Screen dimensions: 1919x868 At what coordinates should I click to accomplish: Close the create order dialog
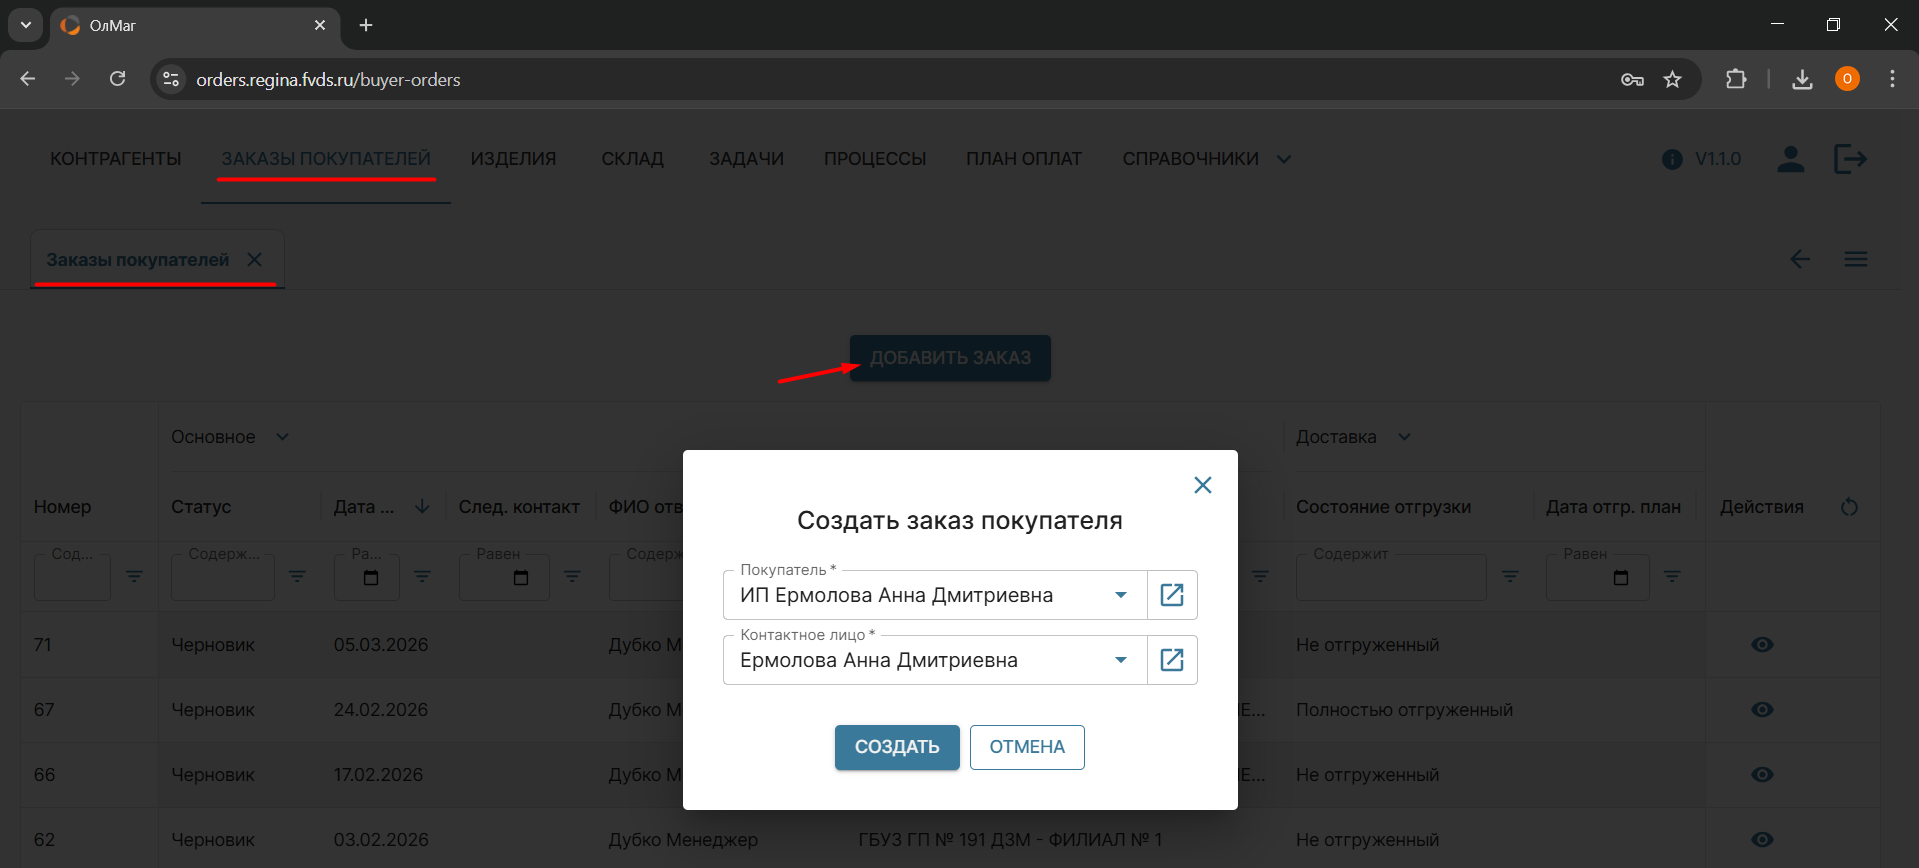[1202, 485]
